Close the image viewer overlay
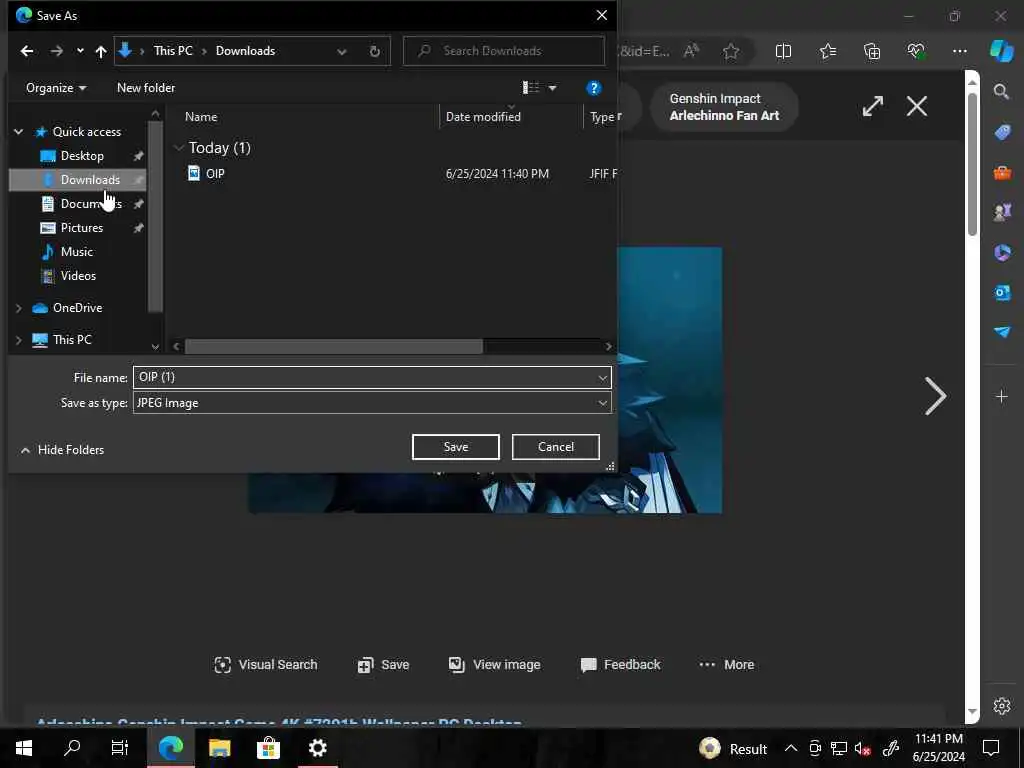The height and width of the screenshot is (768, 1024). click(917, 106)
